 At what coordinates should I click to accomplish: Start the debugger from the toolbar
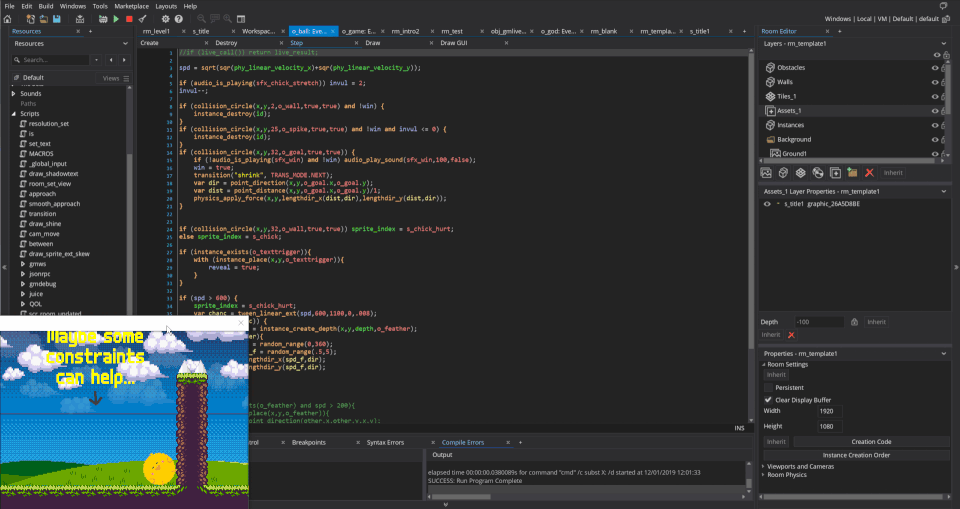coord(103,19)
